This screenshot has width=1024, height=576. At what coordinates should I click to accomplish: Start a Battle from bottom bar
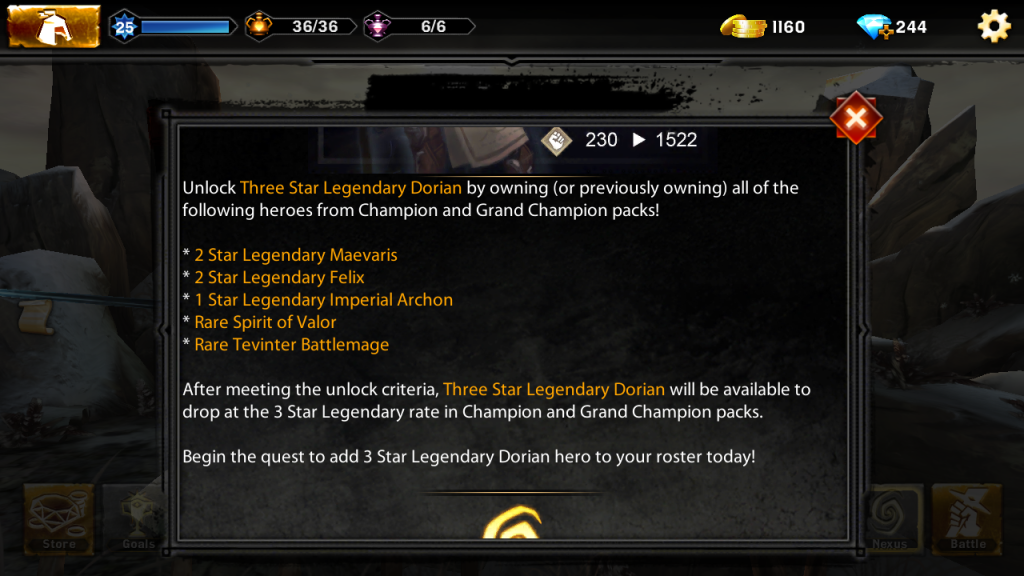pyautogui.click(x=967, y=519)
